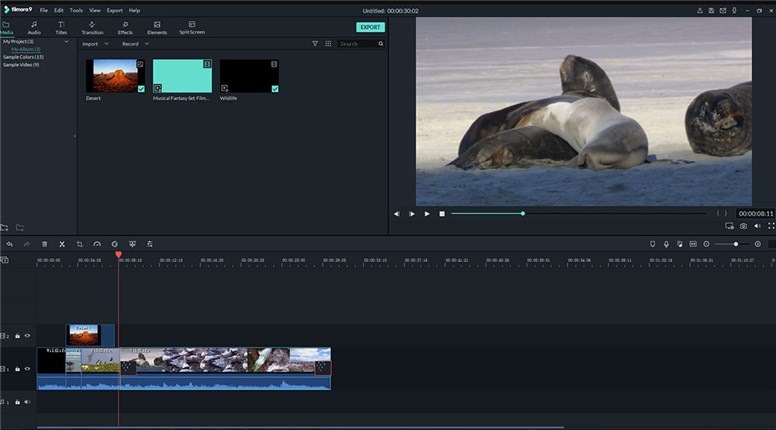This screenshot has height=430, width=776.
Task: Open the Color tuning icon
Action: click(114, 244)
